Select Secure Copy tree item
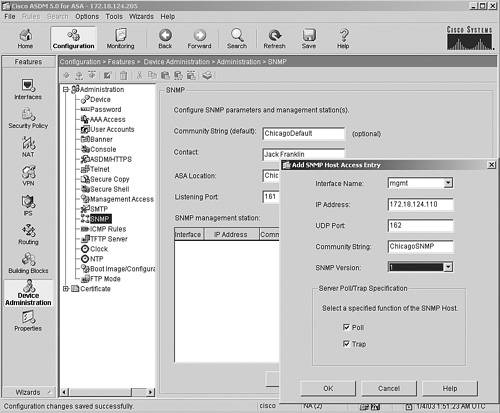This screenshot has width=500, height=413. (x=109, y=179)
